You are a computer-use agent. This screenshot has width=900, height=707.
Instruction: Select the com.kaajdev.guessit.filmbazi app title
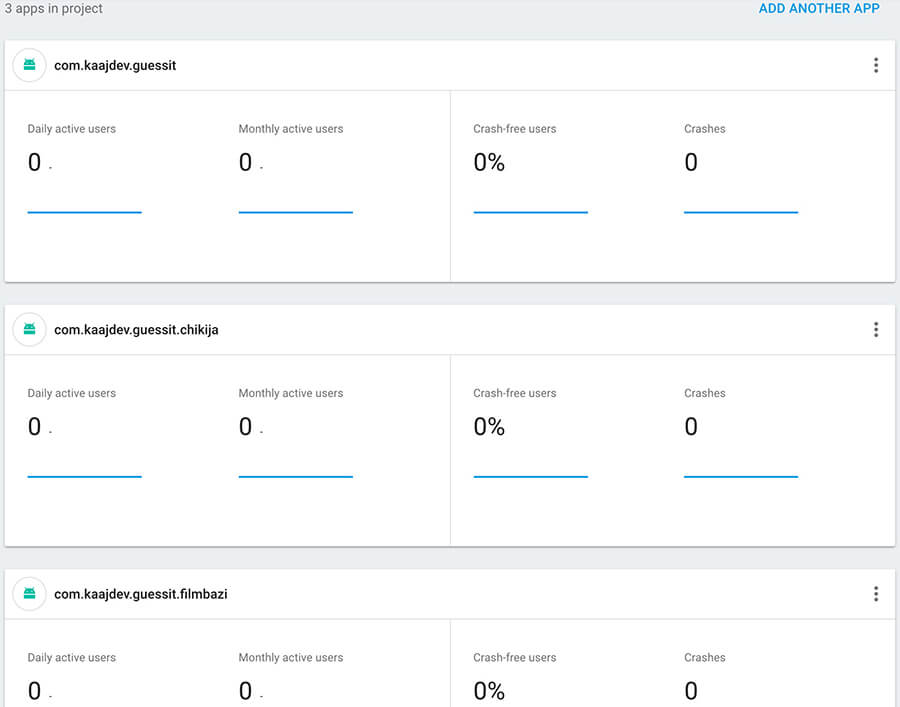tap(141, 594)
